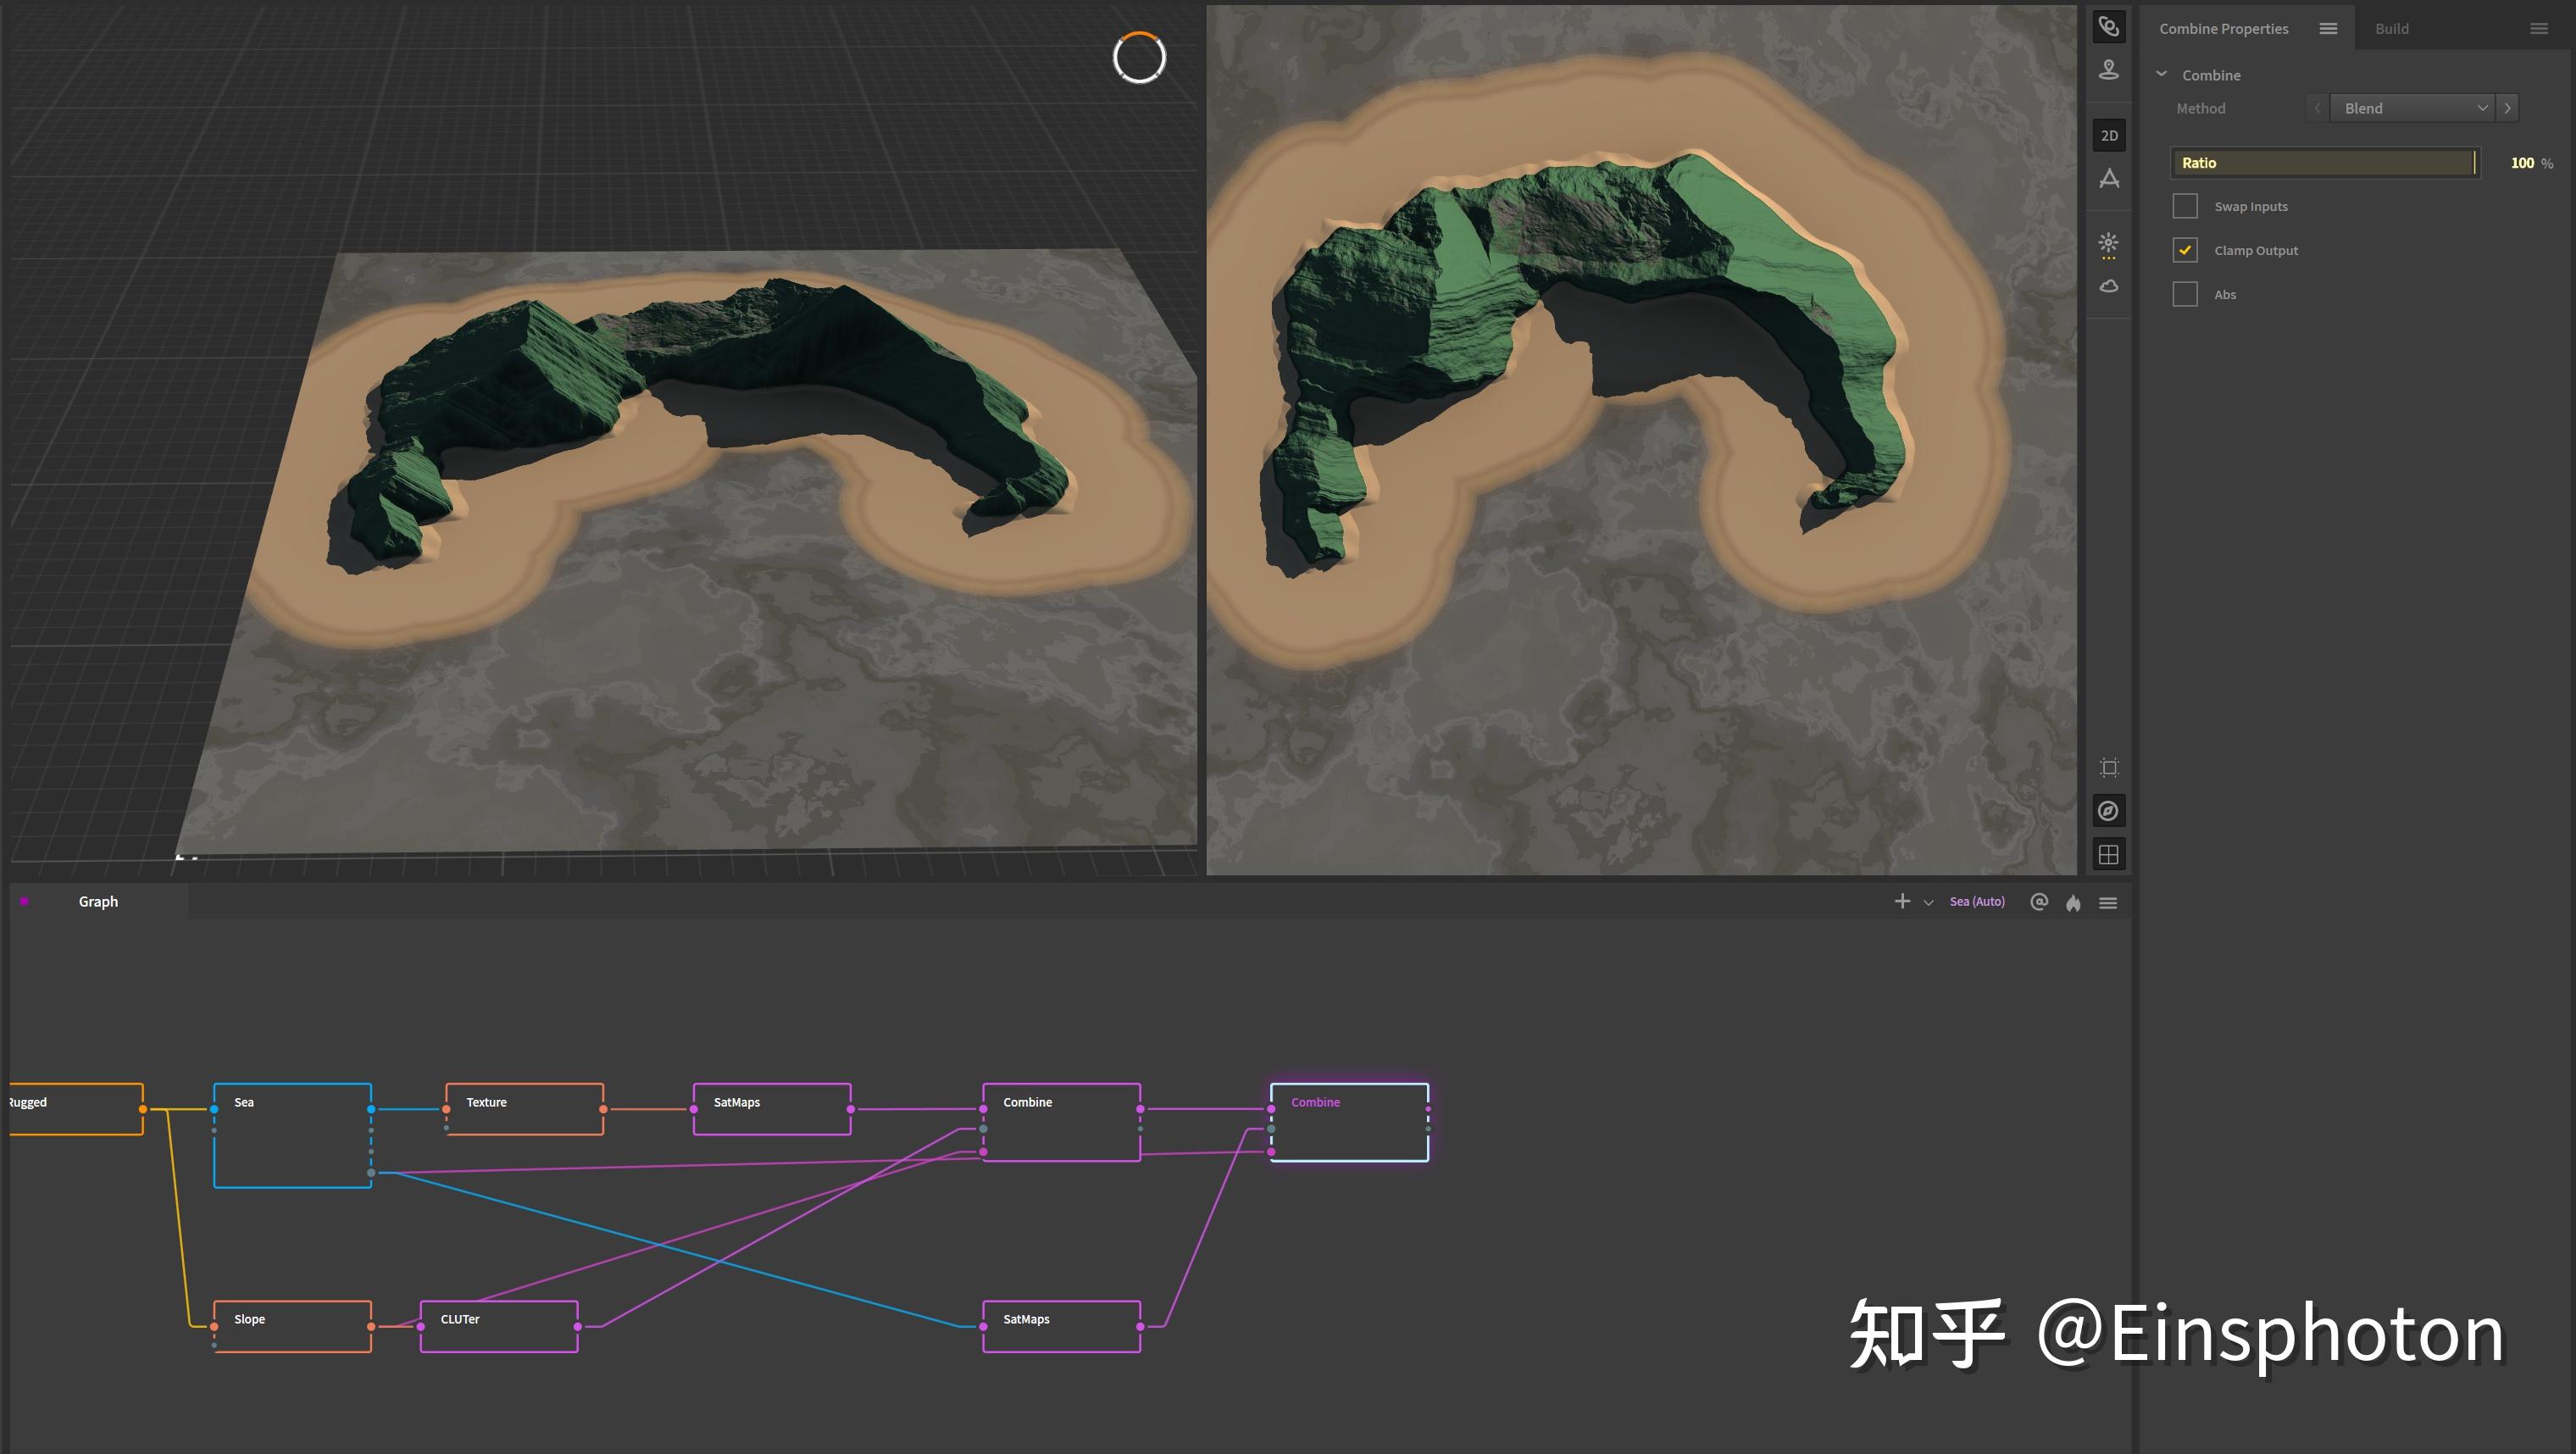Open the sun lighting settings icon
This screenshot has width=2576, height=1454.
pyautogui.click(x=2108, y=243)
